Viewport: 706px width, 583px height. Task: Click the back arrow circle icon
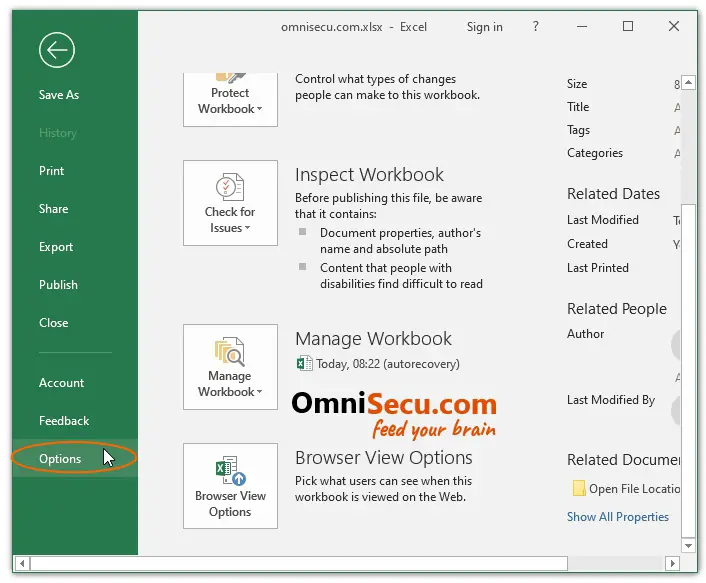pyautogui.click(x=57, y=50)
